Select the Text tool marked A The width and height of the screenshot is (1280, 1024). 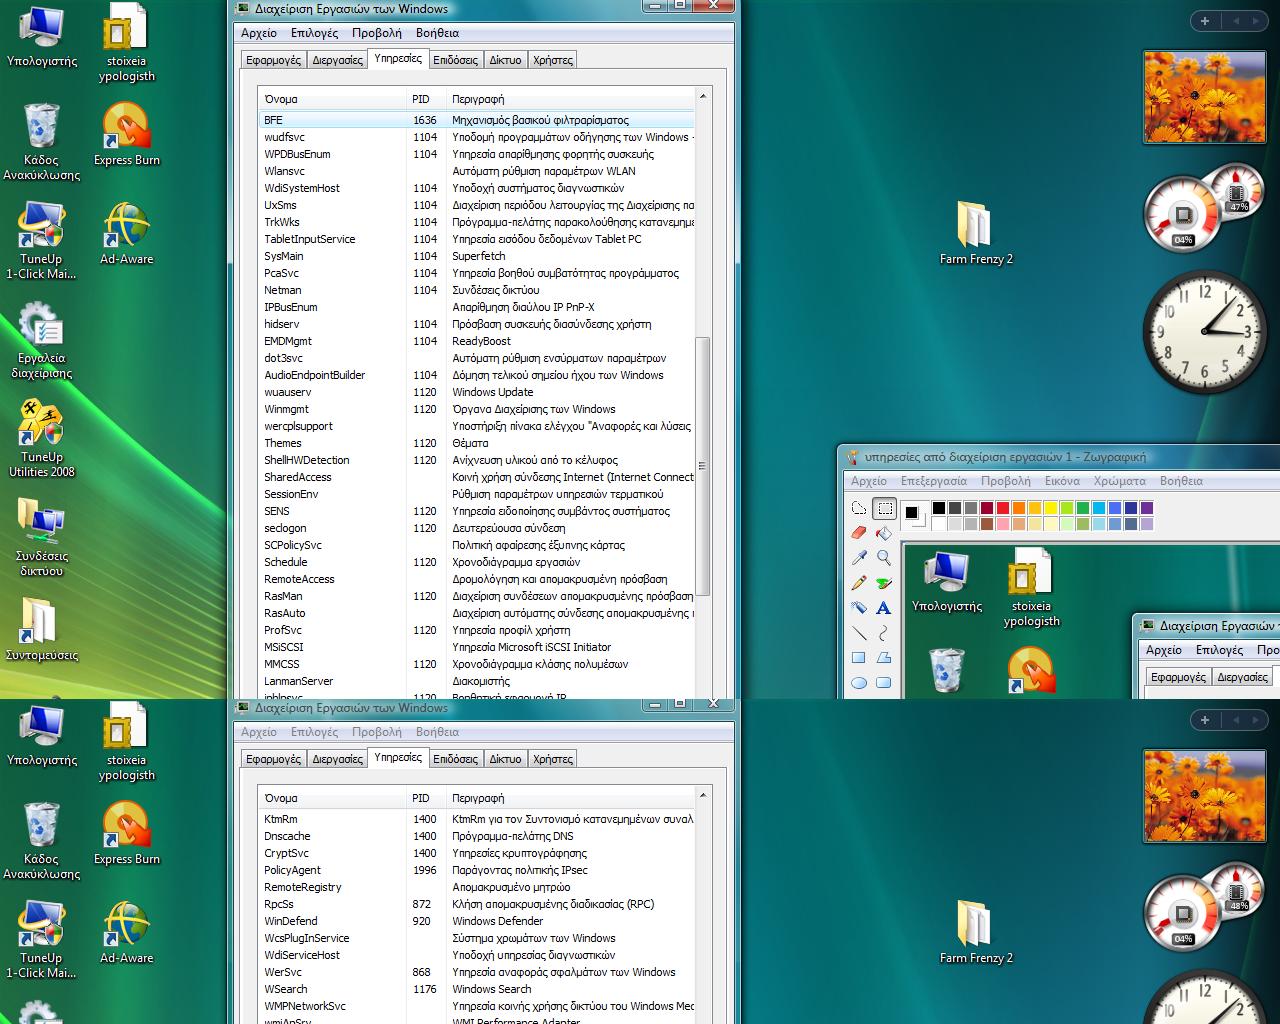(884, 608)
